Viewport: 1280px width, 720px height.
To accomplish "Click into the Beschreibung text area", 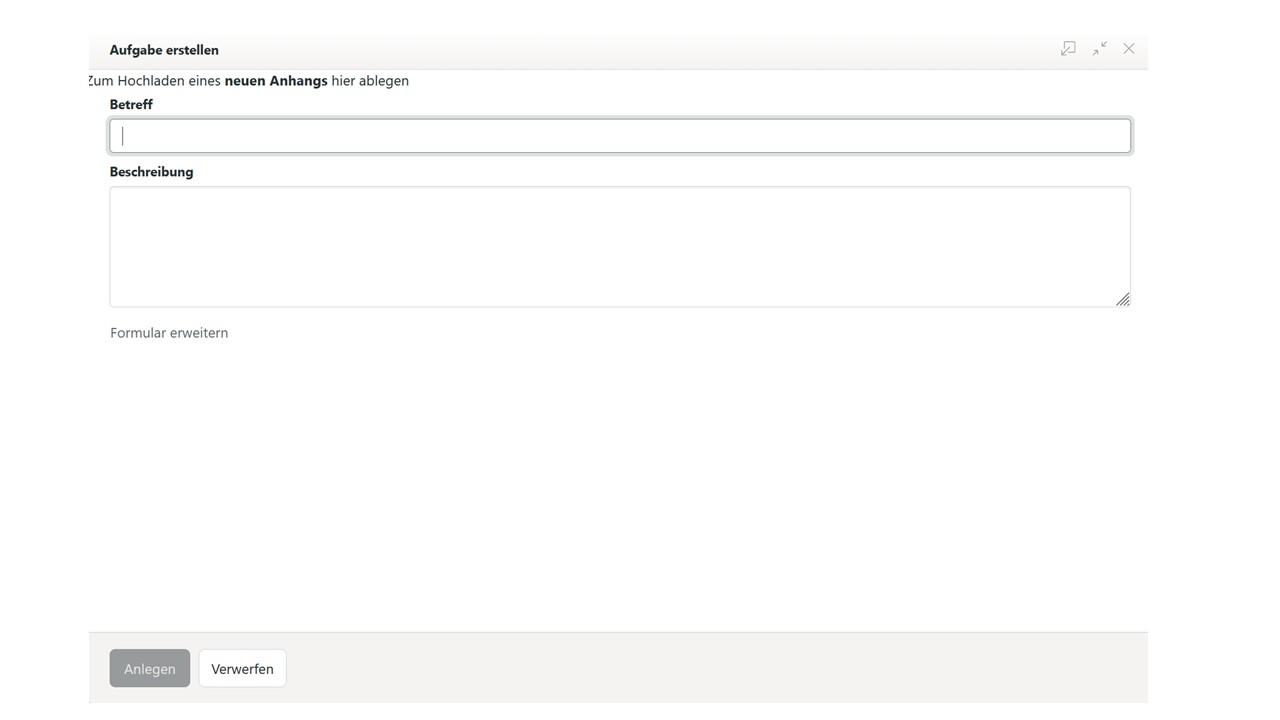I will [619, 246].
